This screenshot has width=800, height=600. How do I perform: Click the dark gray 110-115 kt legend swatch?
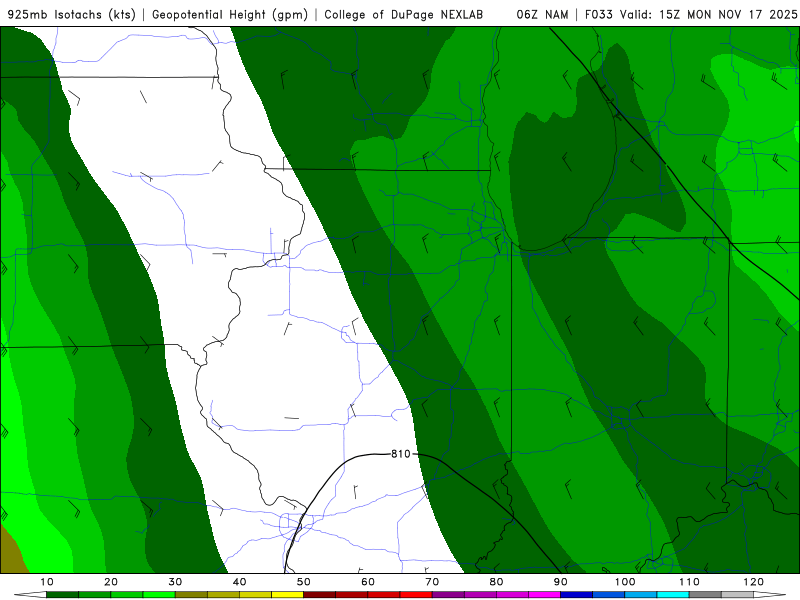[x=705, y=595]
